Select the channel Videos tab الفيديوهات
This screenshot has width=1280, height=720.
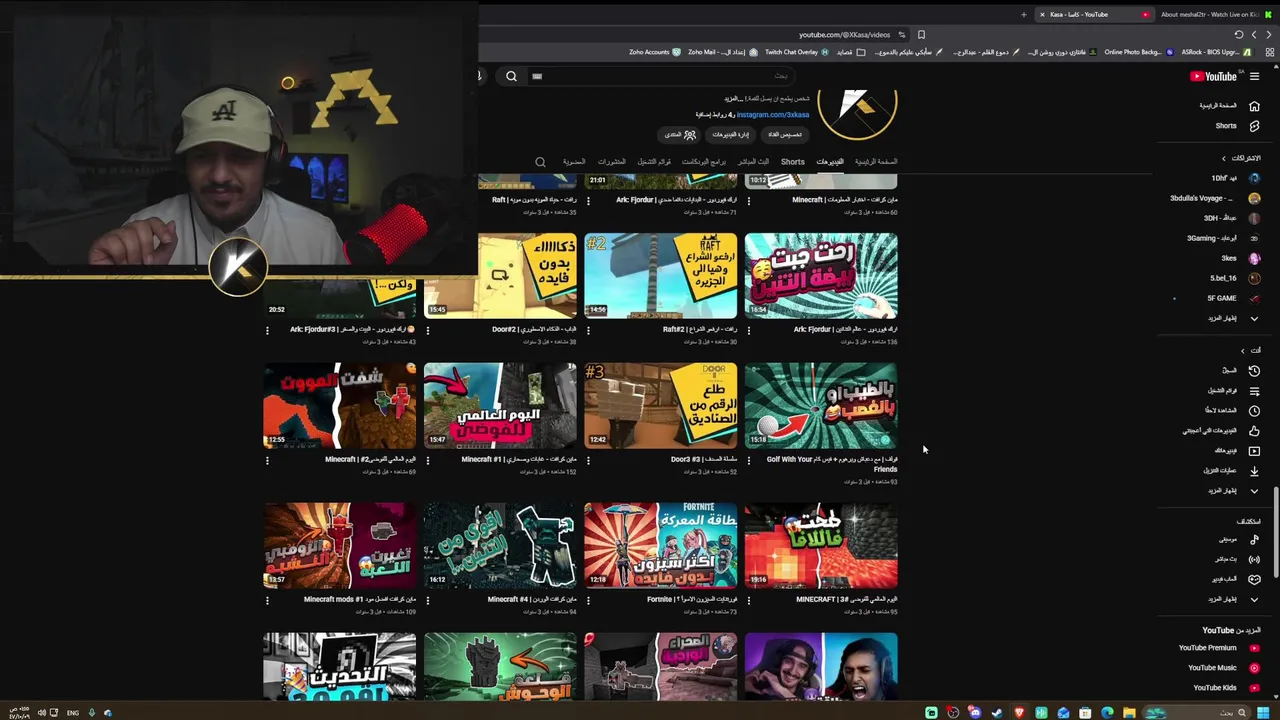pos(830,162)
